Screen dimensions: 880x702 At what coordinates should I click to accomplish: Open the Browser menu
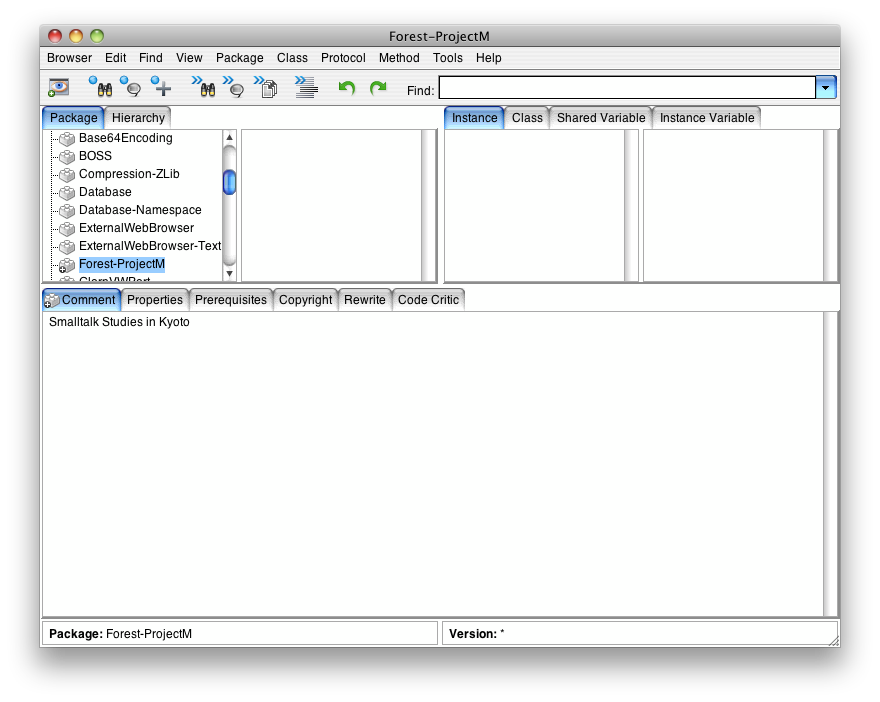[x=70, y=58]
